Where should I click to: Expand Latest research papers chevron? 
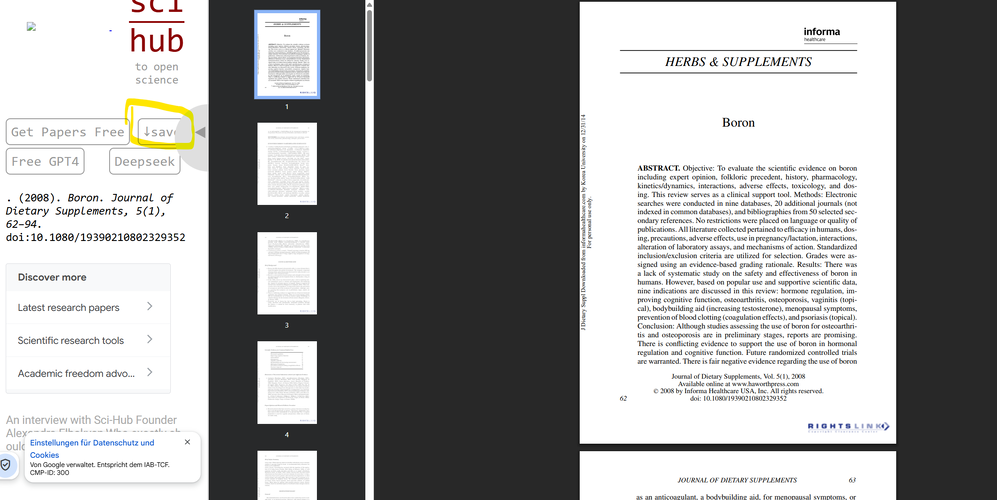[x=149, y=307]
